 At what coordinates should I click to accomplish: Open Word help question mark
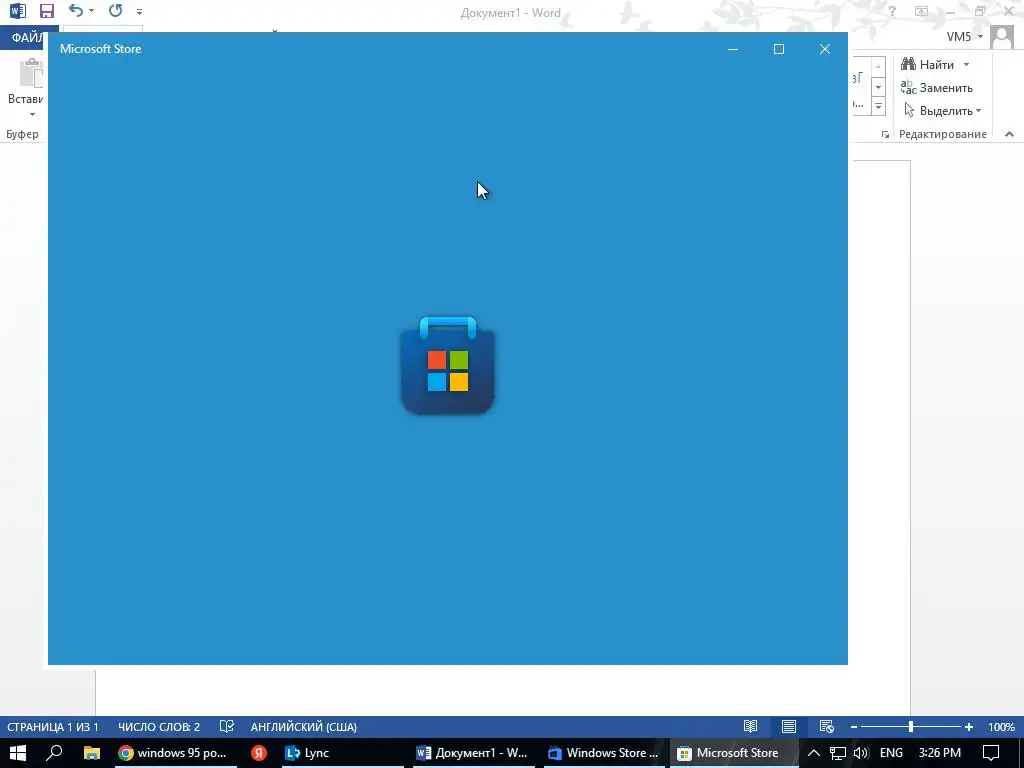click(x=892, y=11)
